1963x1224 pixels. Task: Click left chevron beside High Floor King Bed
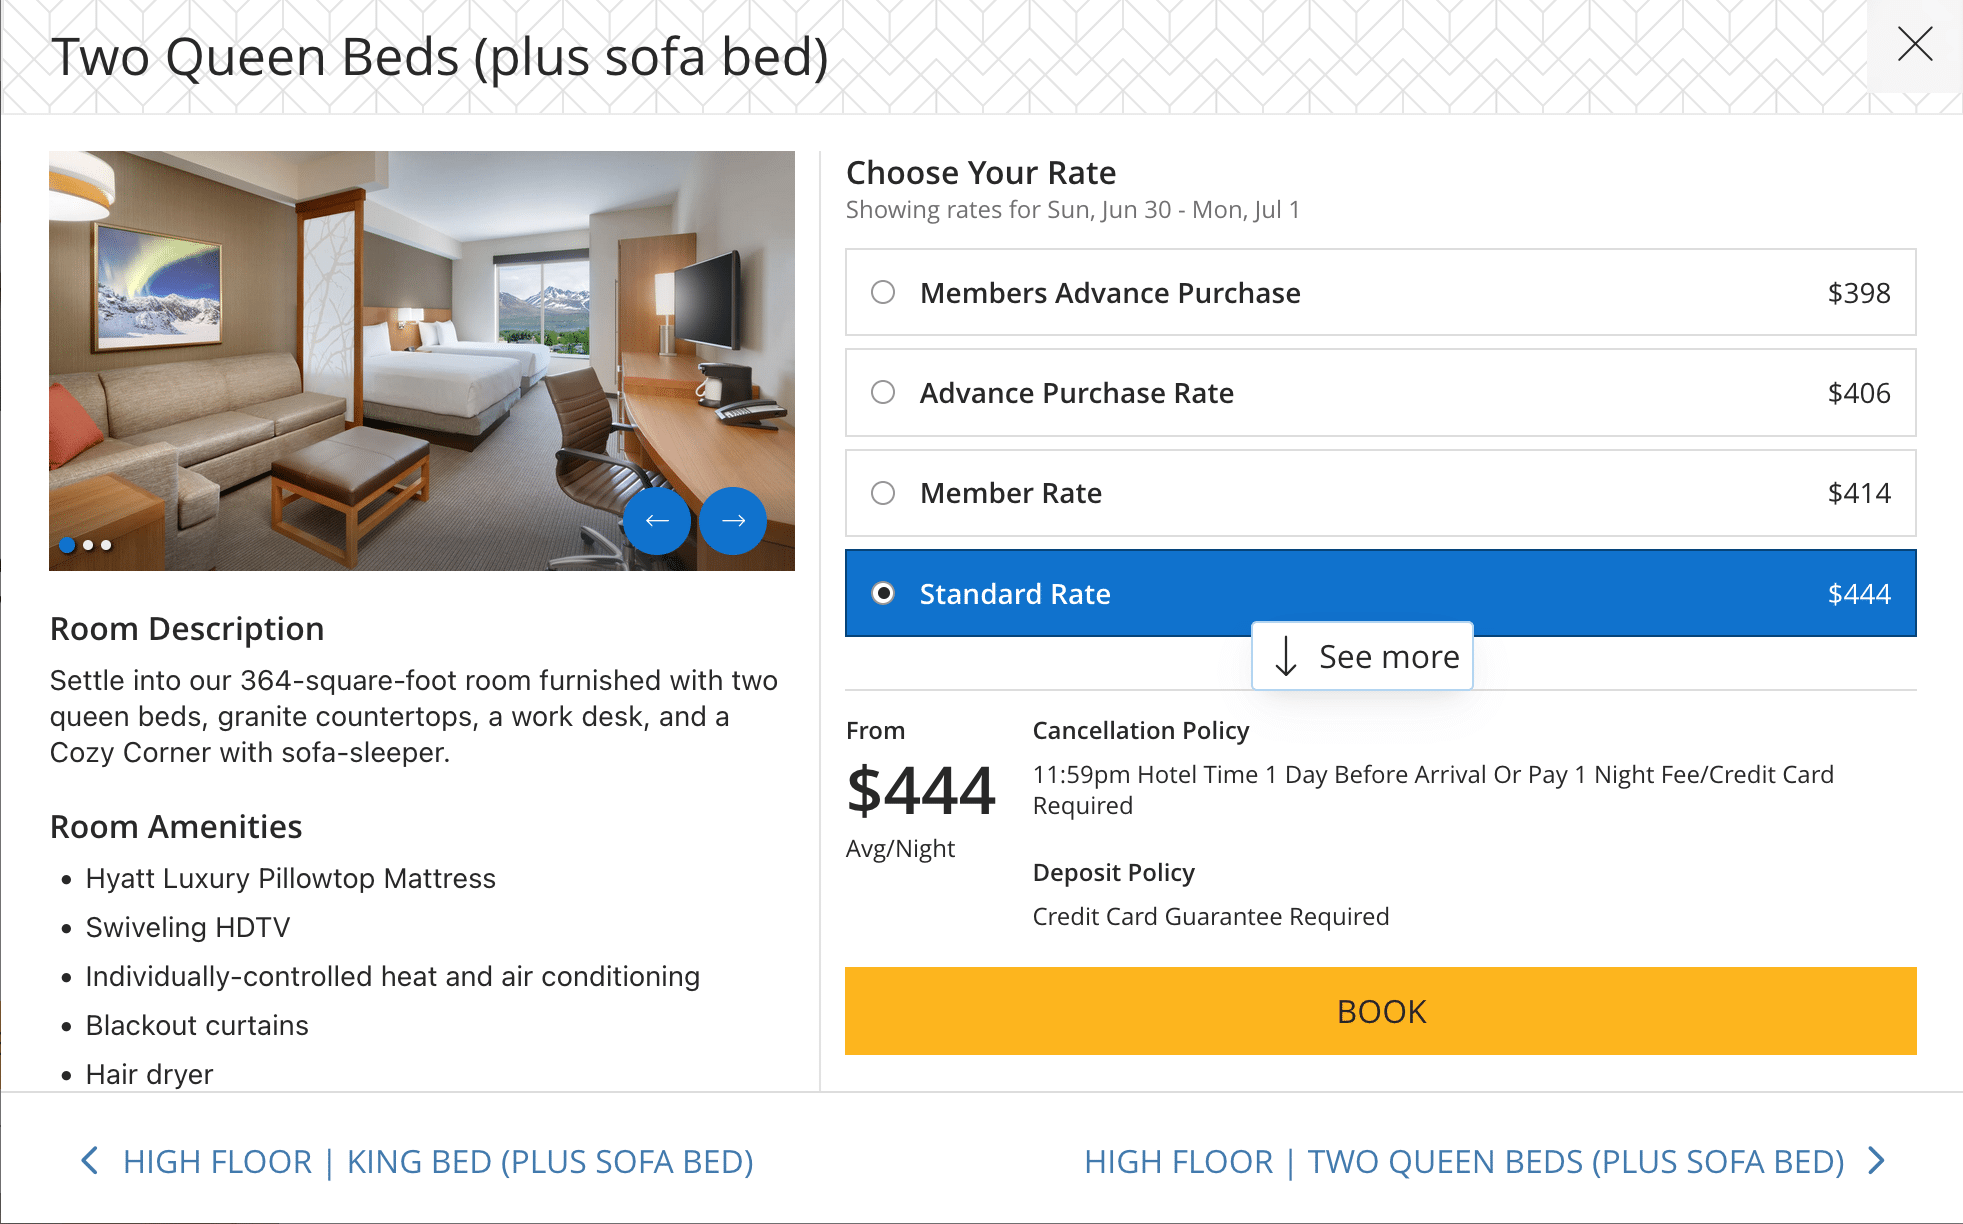(90, 1161)
